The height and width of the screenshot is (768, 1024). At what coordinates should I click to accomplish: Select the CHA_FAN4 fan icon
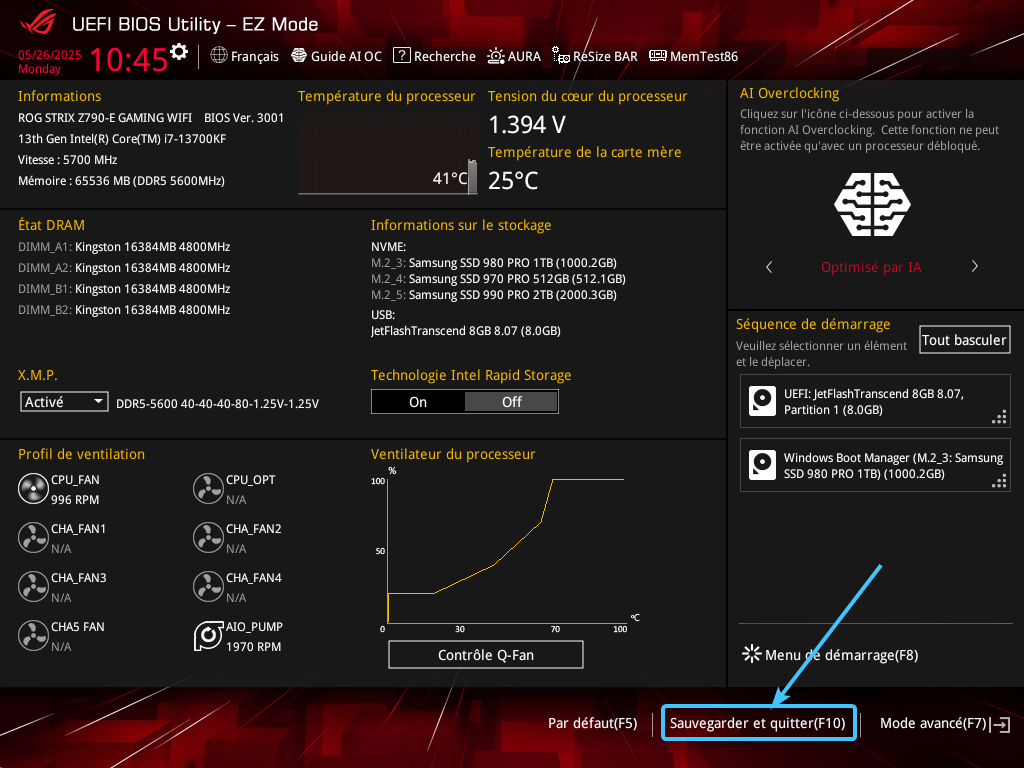tap(208, 586)
